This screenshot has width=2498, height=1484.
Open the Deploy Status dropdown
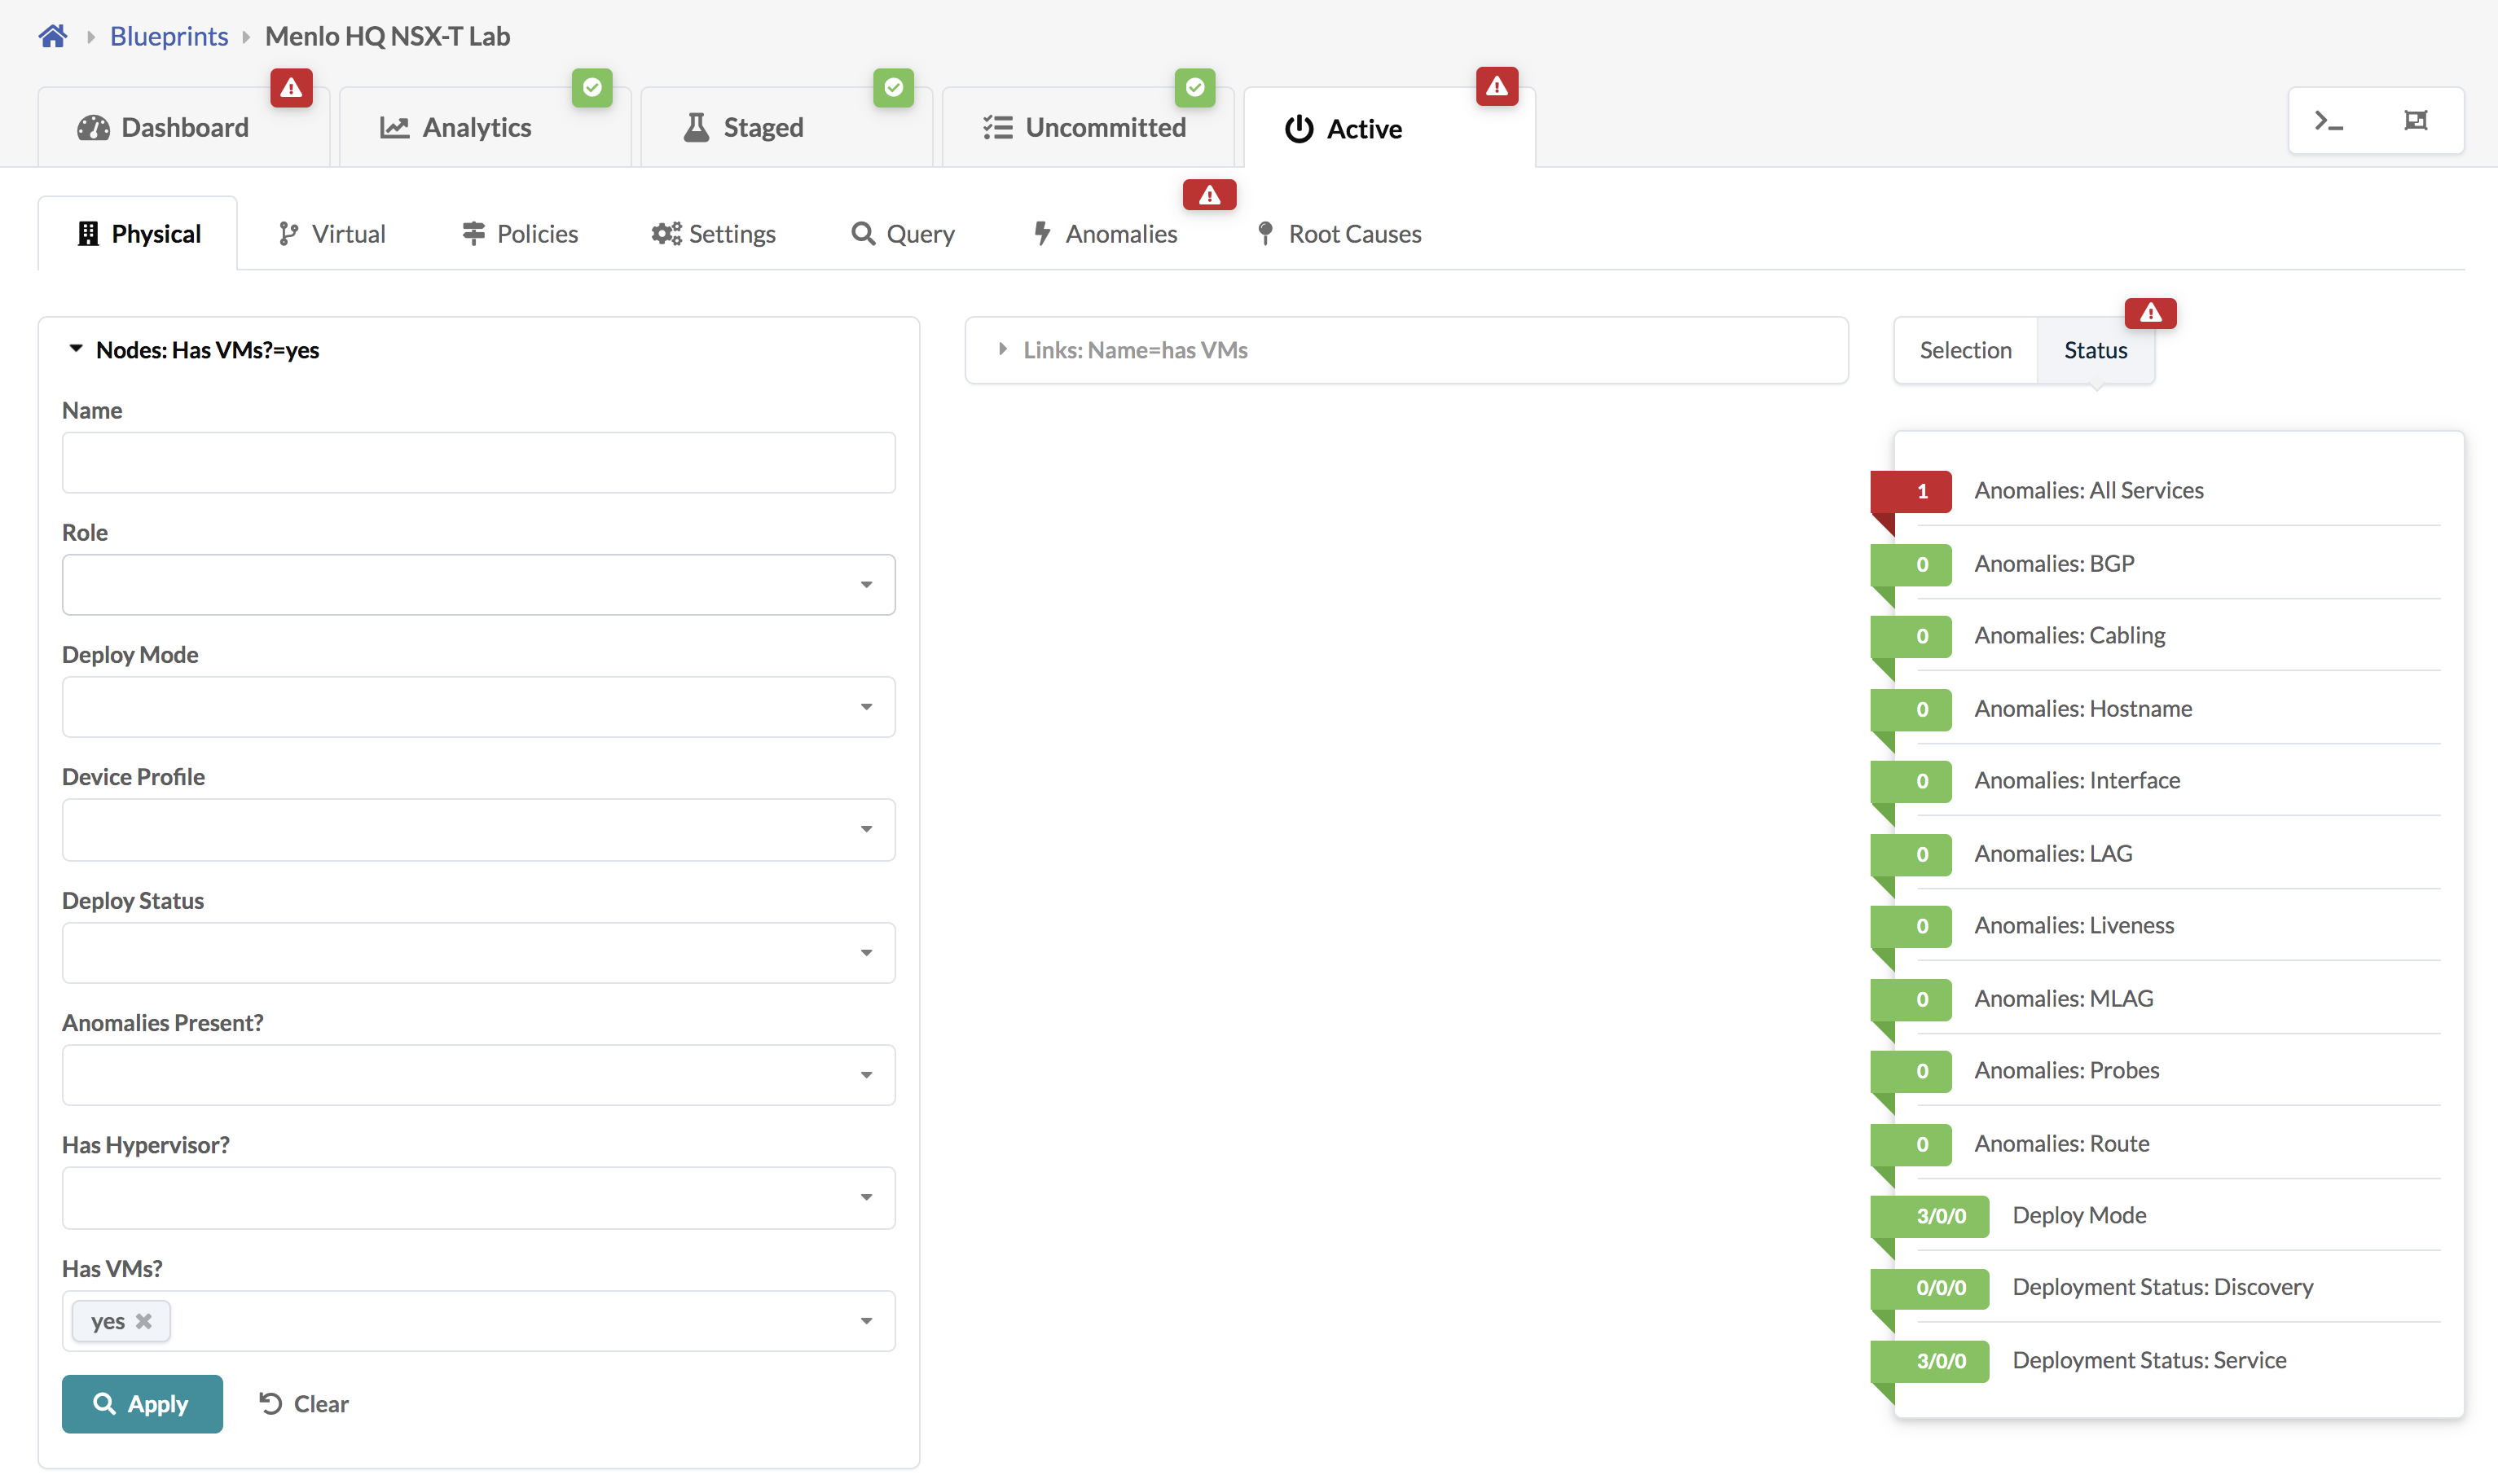coord(478,953)
